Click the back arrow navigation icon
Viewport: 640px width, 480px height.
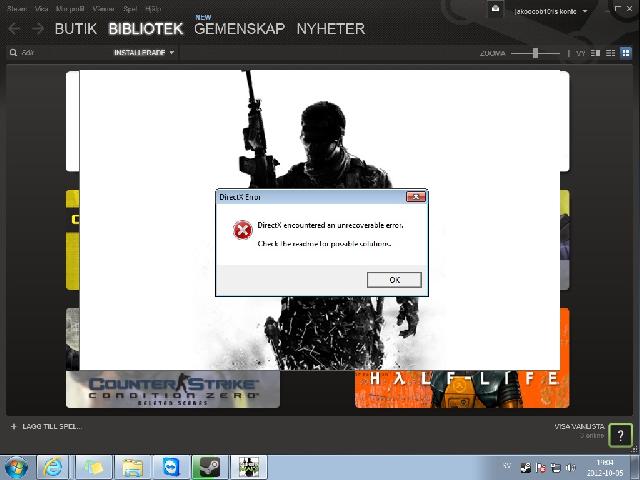[14, 29]
